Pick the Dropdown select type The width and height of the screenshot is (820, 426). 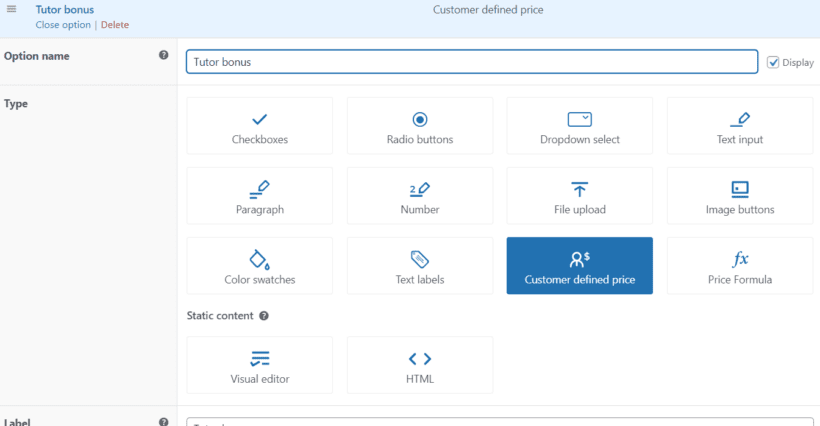(579, 125)
